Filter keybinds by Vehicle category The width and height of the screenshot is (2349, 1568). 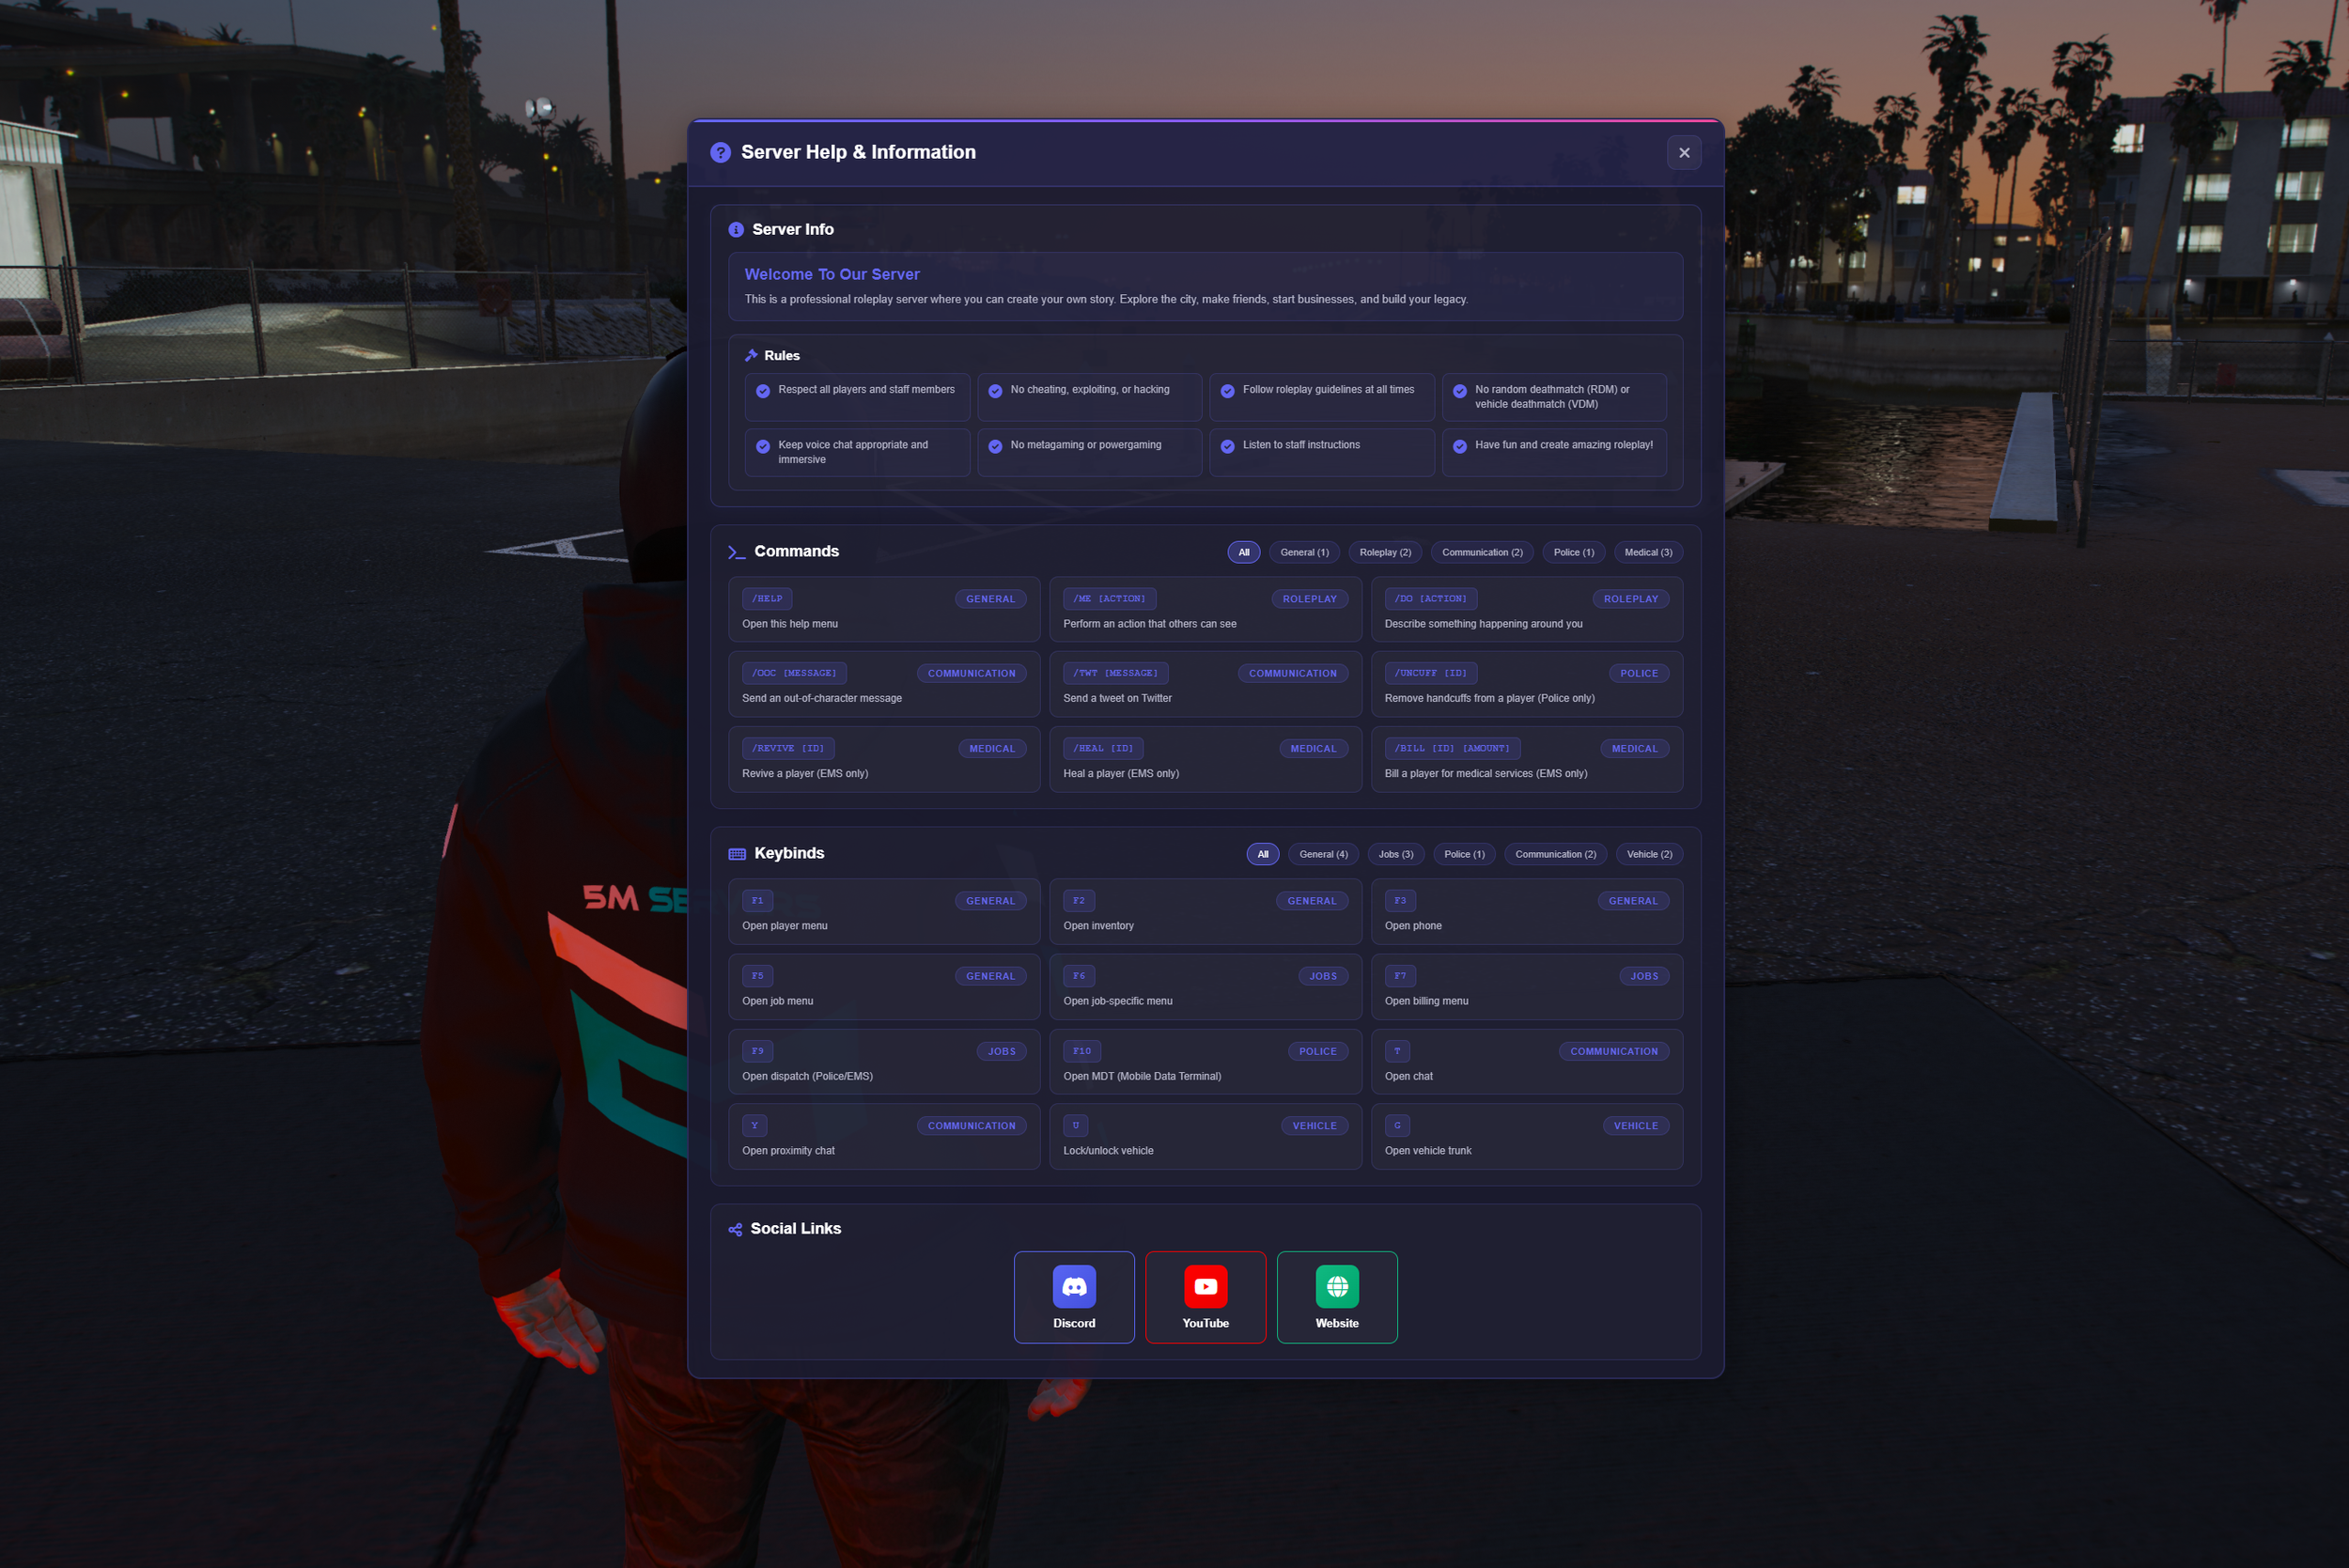pyautogui.click(x=1649, y=854)
